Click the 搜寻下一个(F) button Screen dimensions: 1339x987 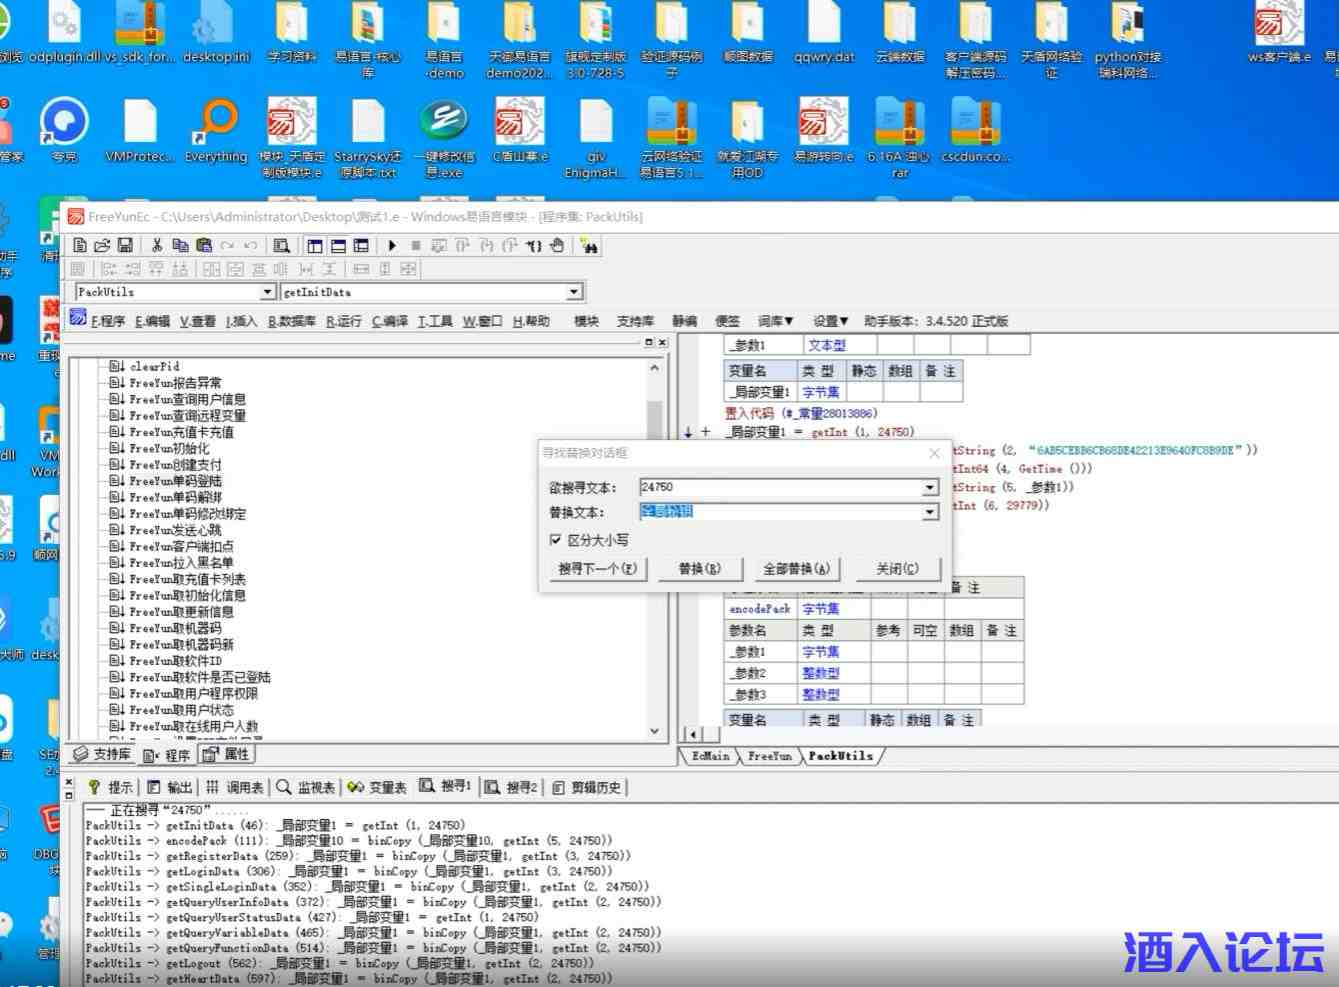pyautogui.click(x=597, y=569)
